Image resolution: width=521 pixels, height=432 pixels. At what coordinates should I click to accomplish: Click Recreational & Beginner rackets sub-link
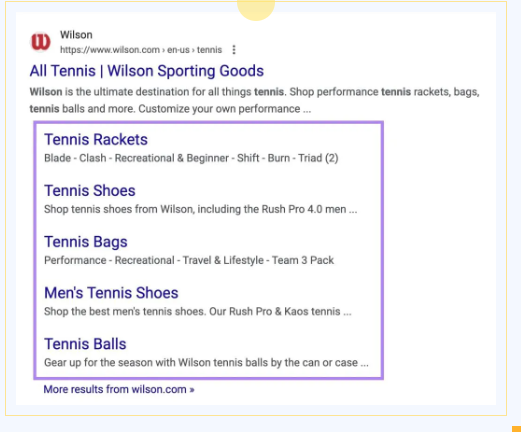(172, 158)
